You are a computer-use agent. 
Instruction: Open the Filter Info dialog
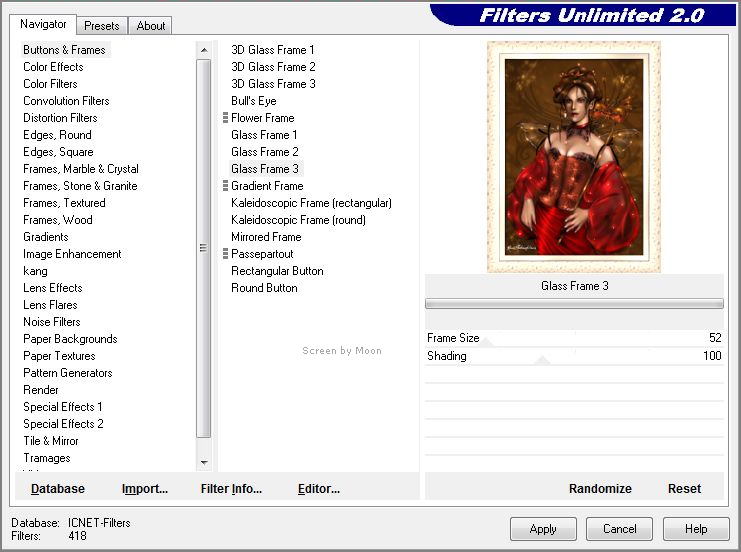point(231,489)
